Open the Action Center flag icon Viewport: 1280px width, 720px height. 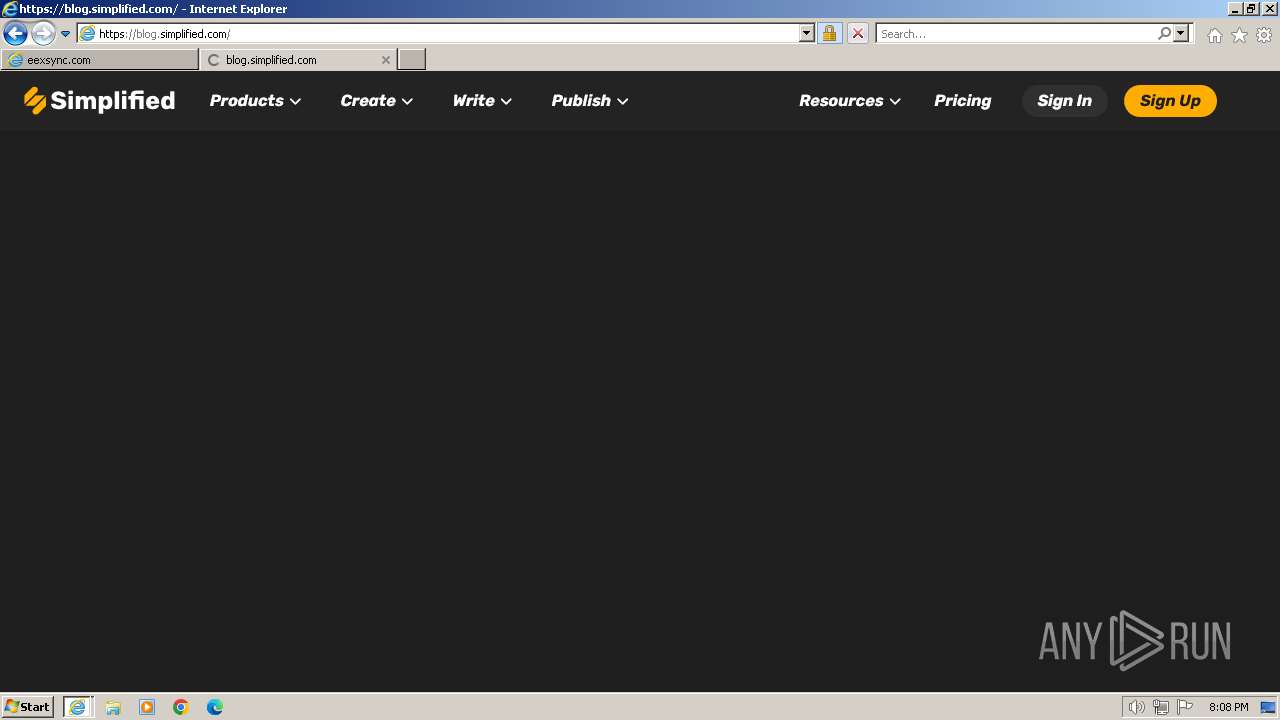pyautogui.click(x=1185, y=707)
